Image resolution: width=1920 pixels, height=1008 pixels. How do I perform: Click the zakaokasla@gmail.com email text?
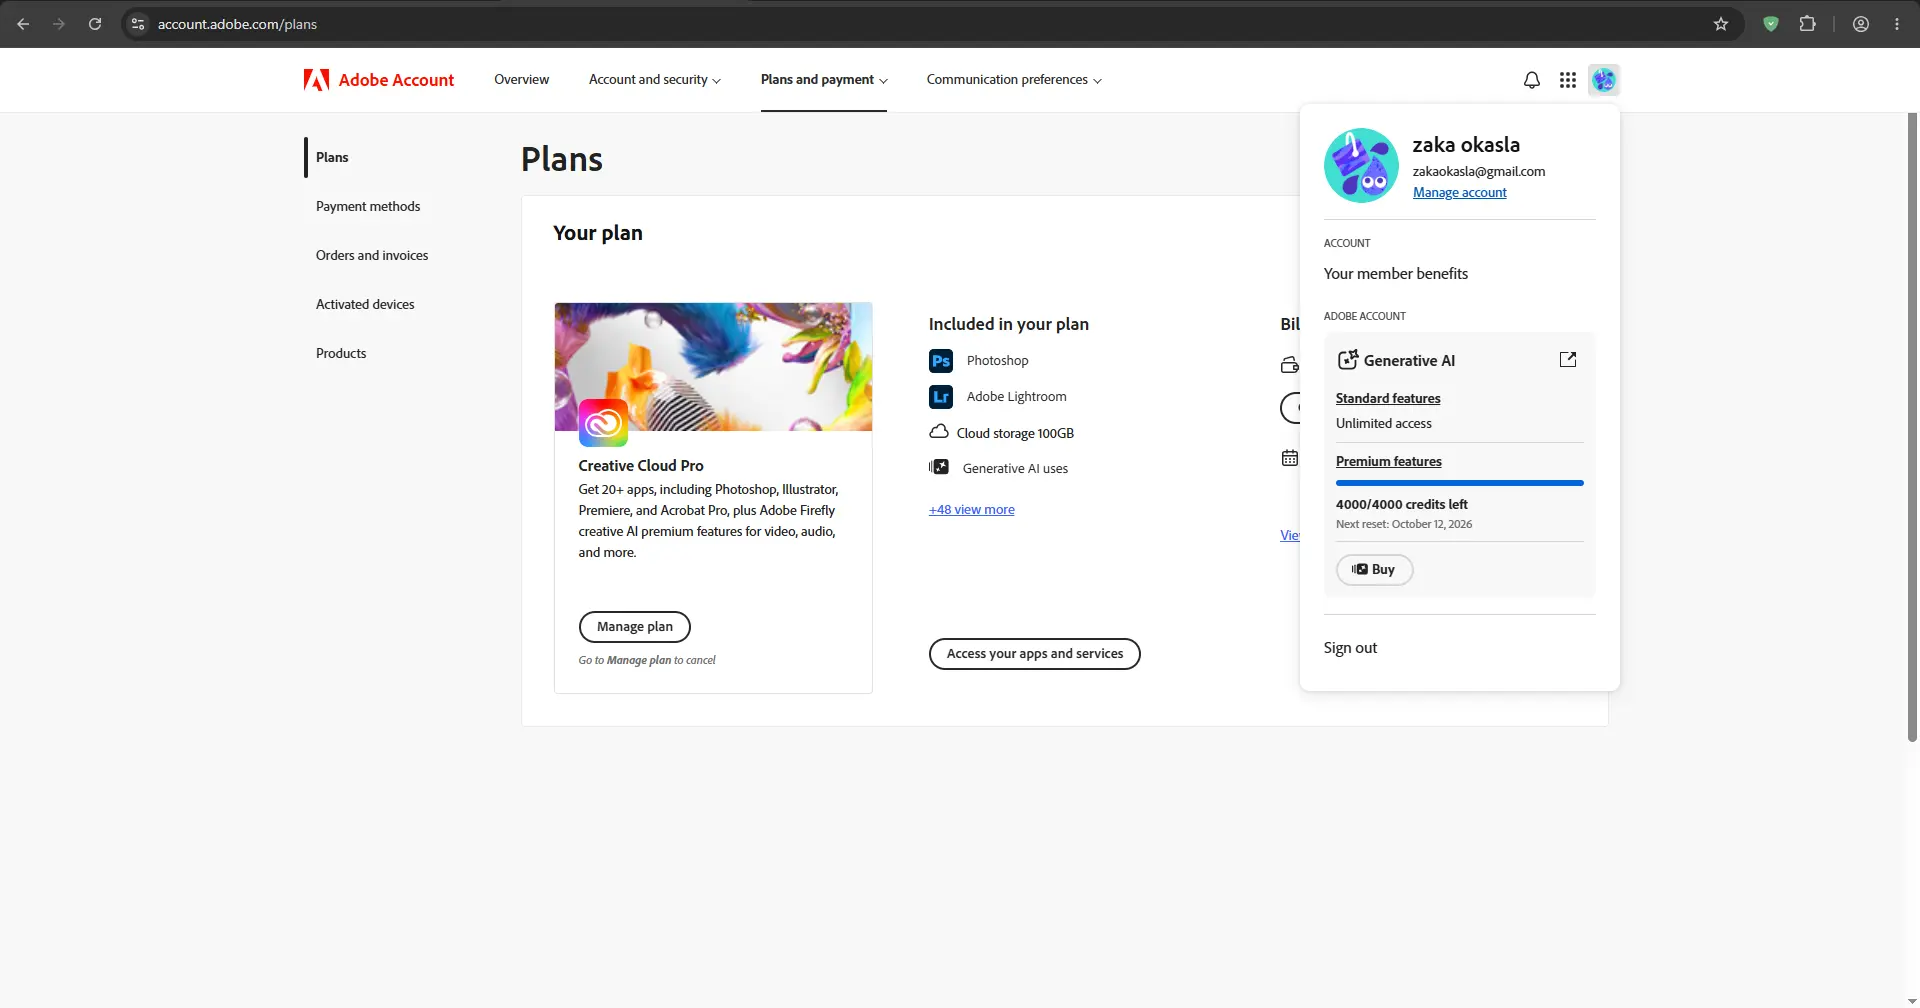point(1479,172)
